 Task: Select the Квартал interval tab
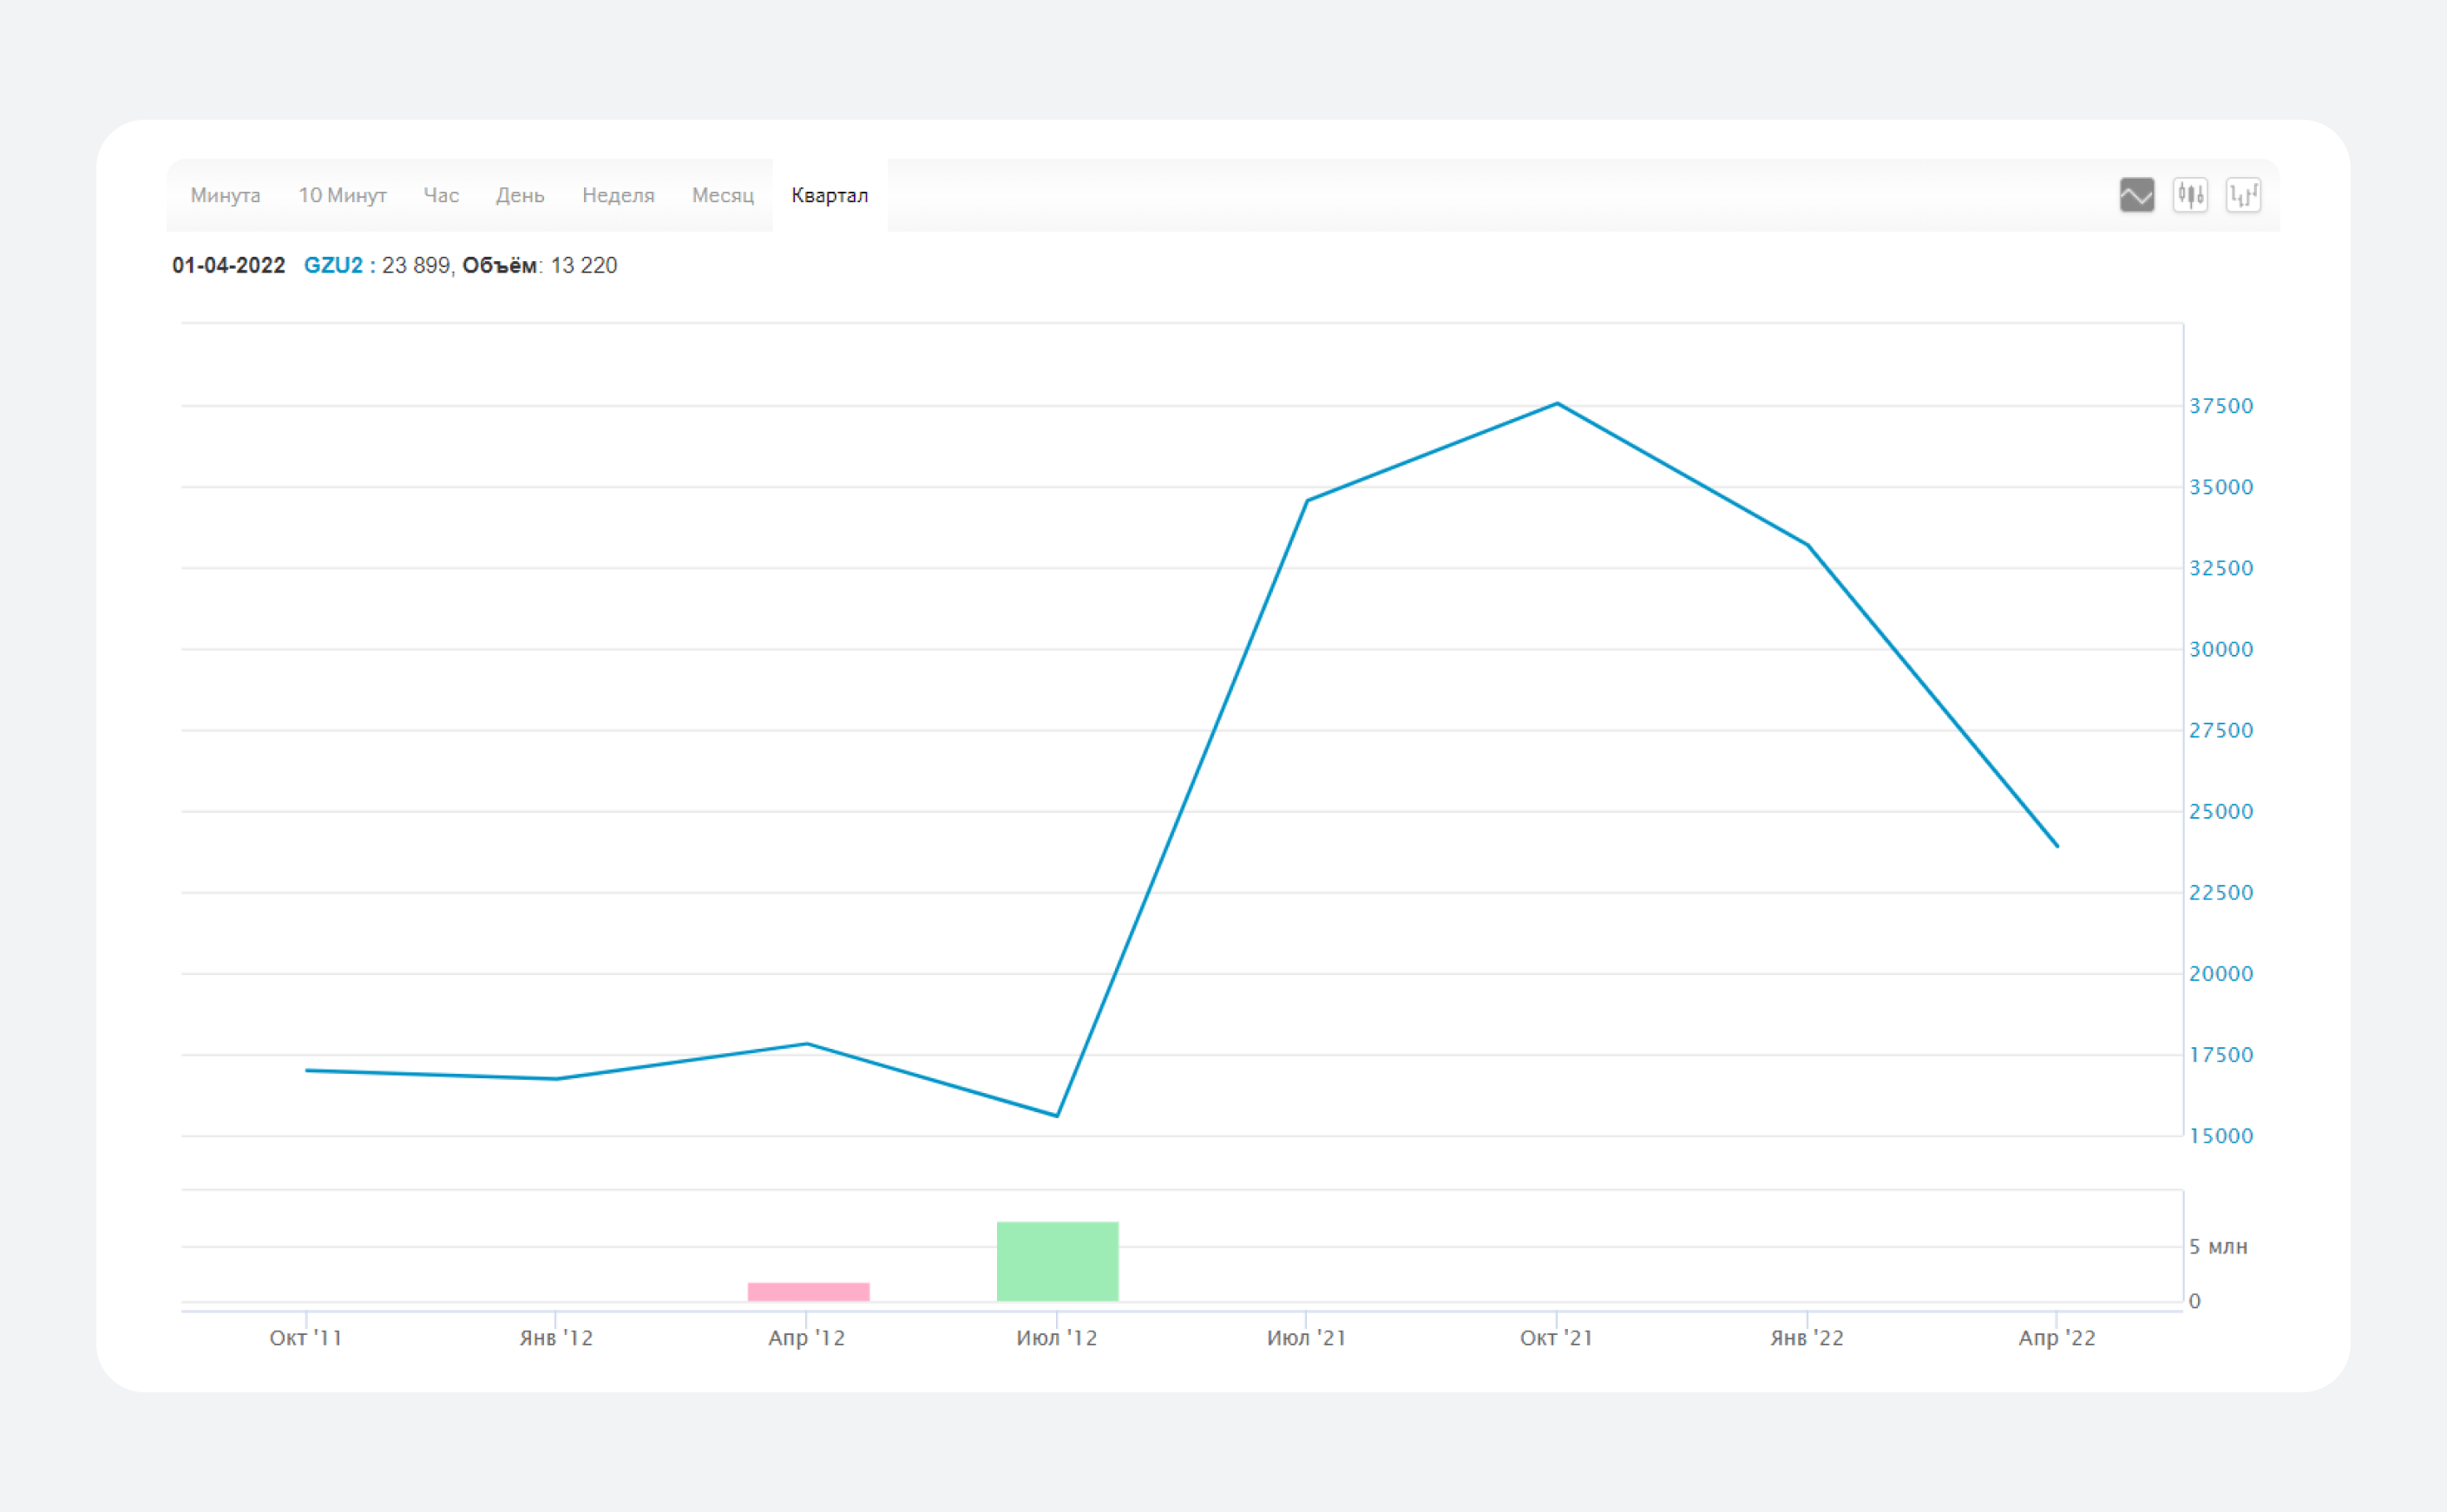(829, 195)
